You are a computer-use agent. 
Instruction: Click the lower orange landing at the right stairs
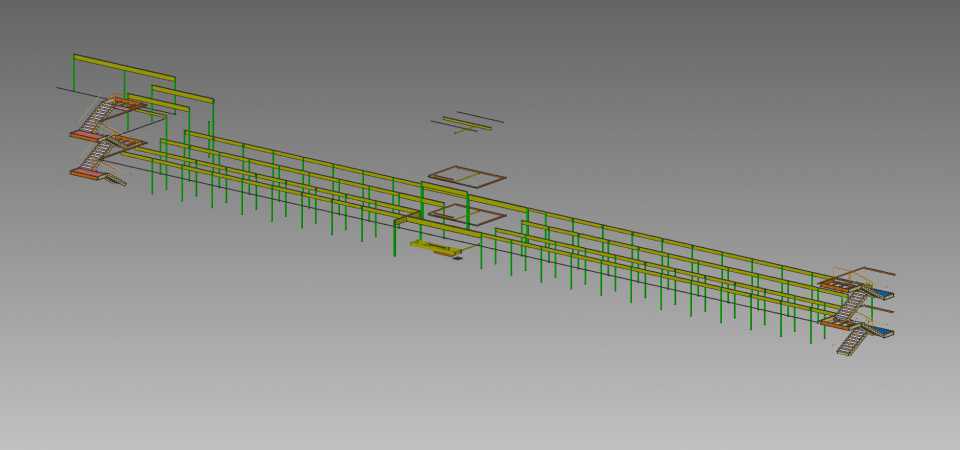coord(834,323)
